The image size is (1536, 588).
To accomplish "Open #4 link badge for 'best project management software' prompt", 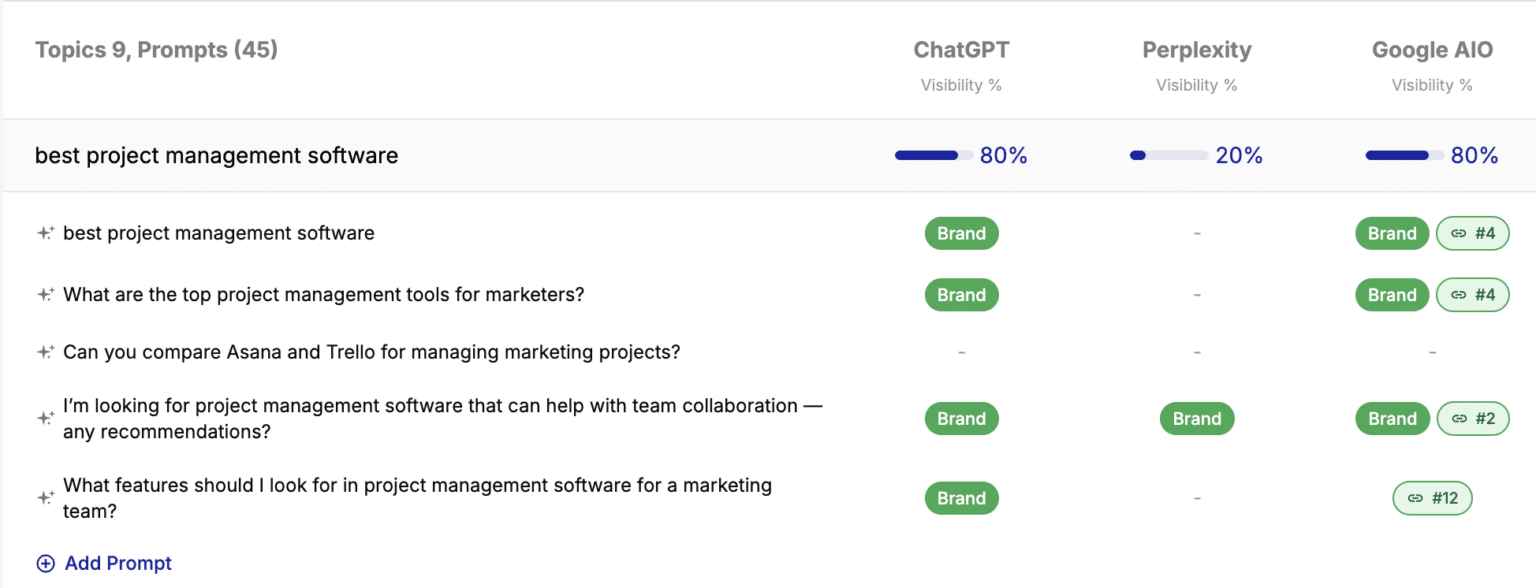I will pos(1472,233).
